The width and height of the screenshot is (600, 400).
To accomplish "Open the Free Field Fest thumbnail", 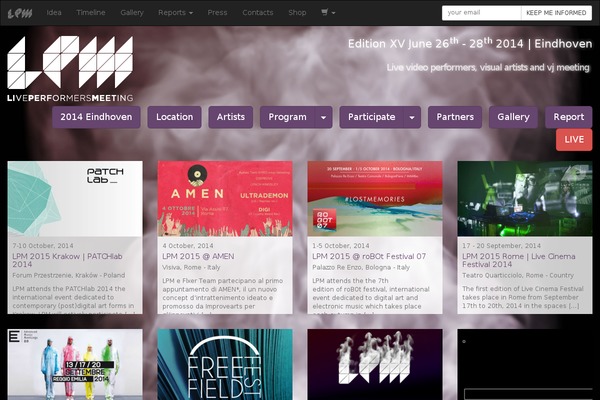I will coord(225,364).
